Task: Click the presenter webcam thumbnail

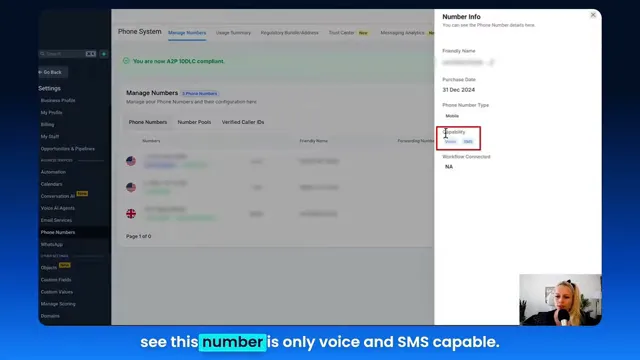Action: (560, 300)
